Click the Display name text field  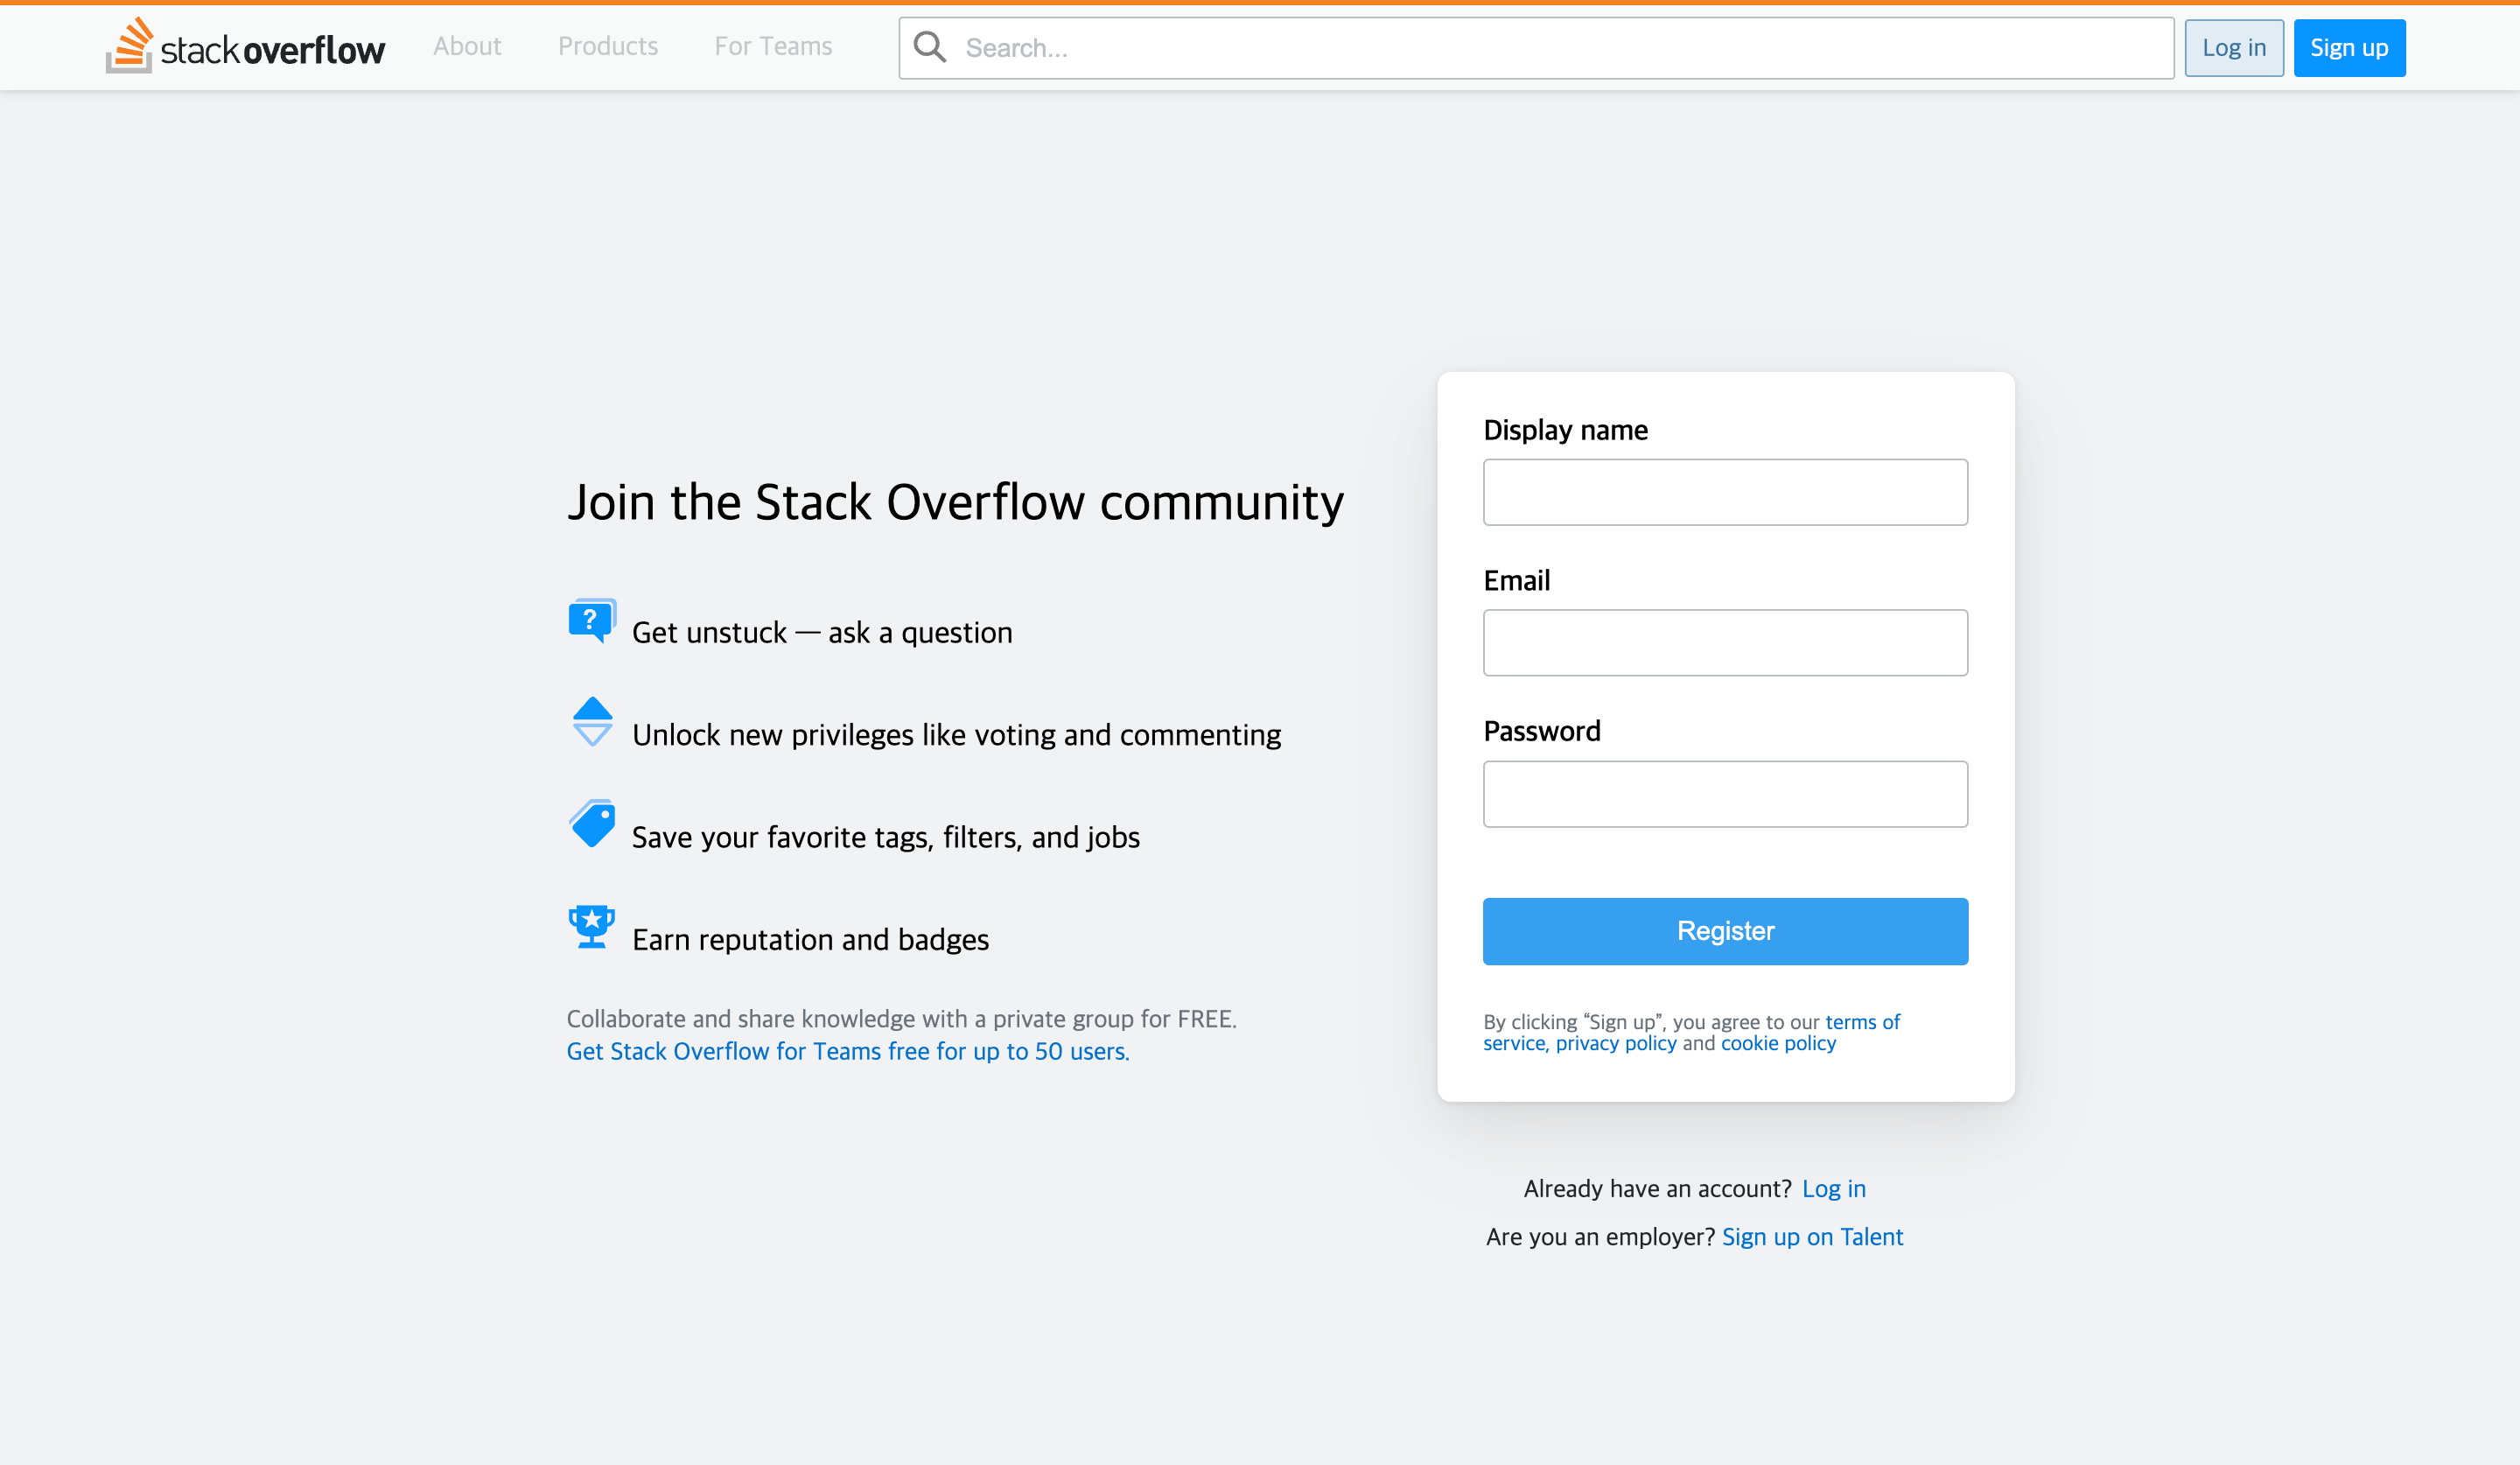1725,492
